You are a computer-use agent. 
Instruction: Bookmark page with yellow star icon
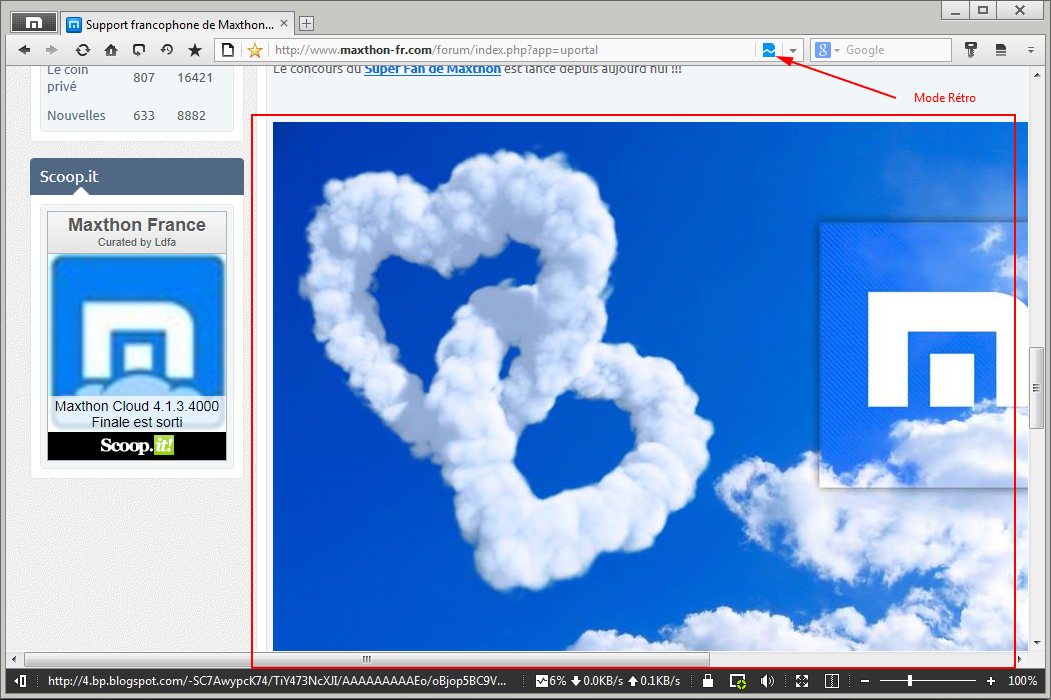(255, 50)
